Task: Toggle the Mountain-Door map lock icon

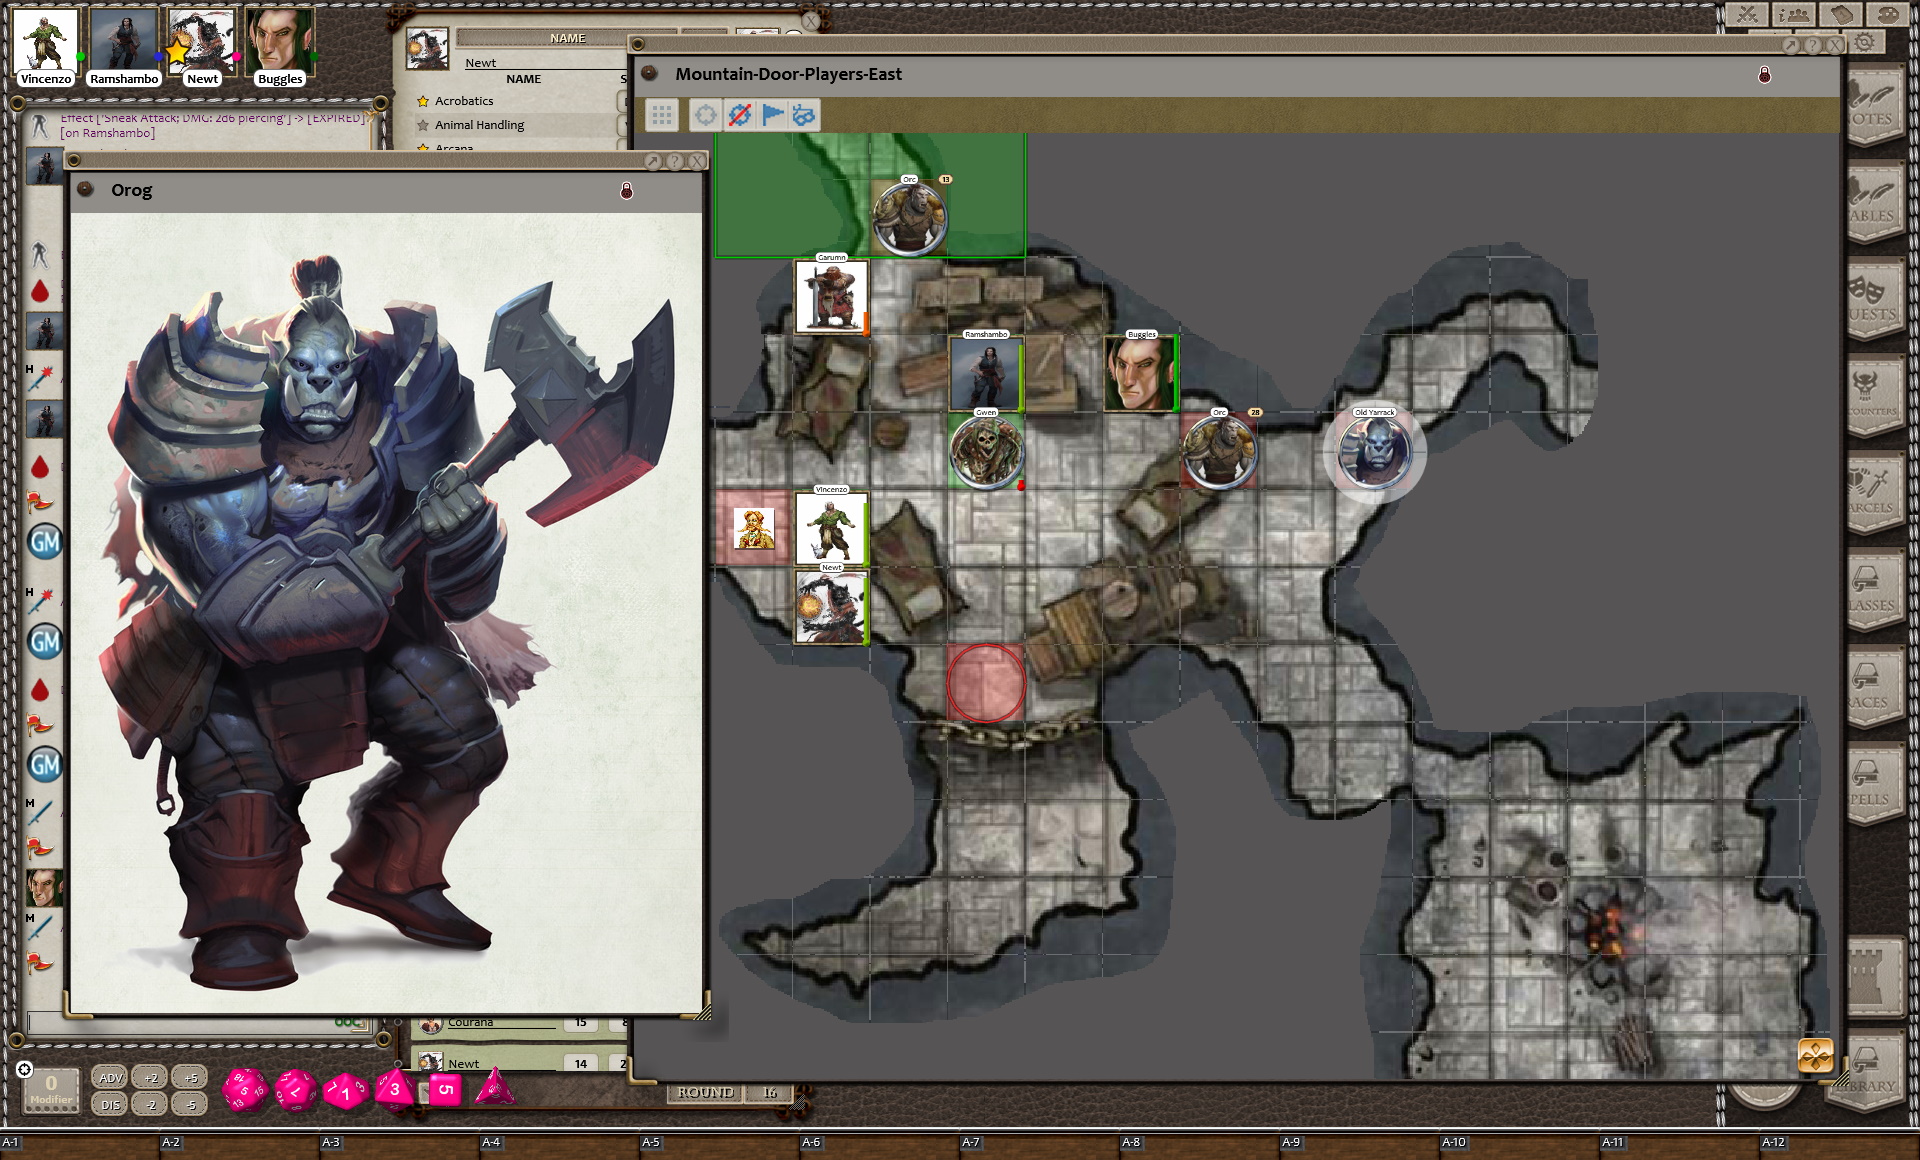Action: point(1765,75)
